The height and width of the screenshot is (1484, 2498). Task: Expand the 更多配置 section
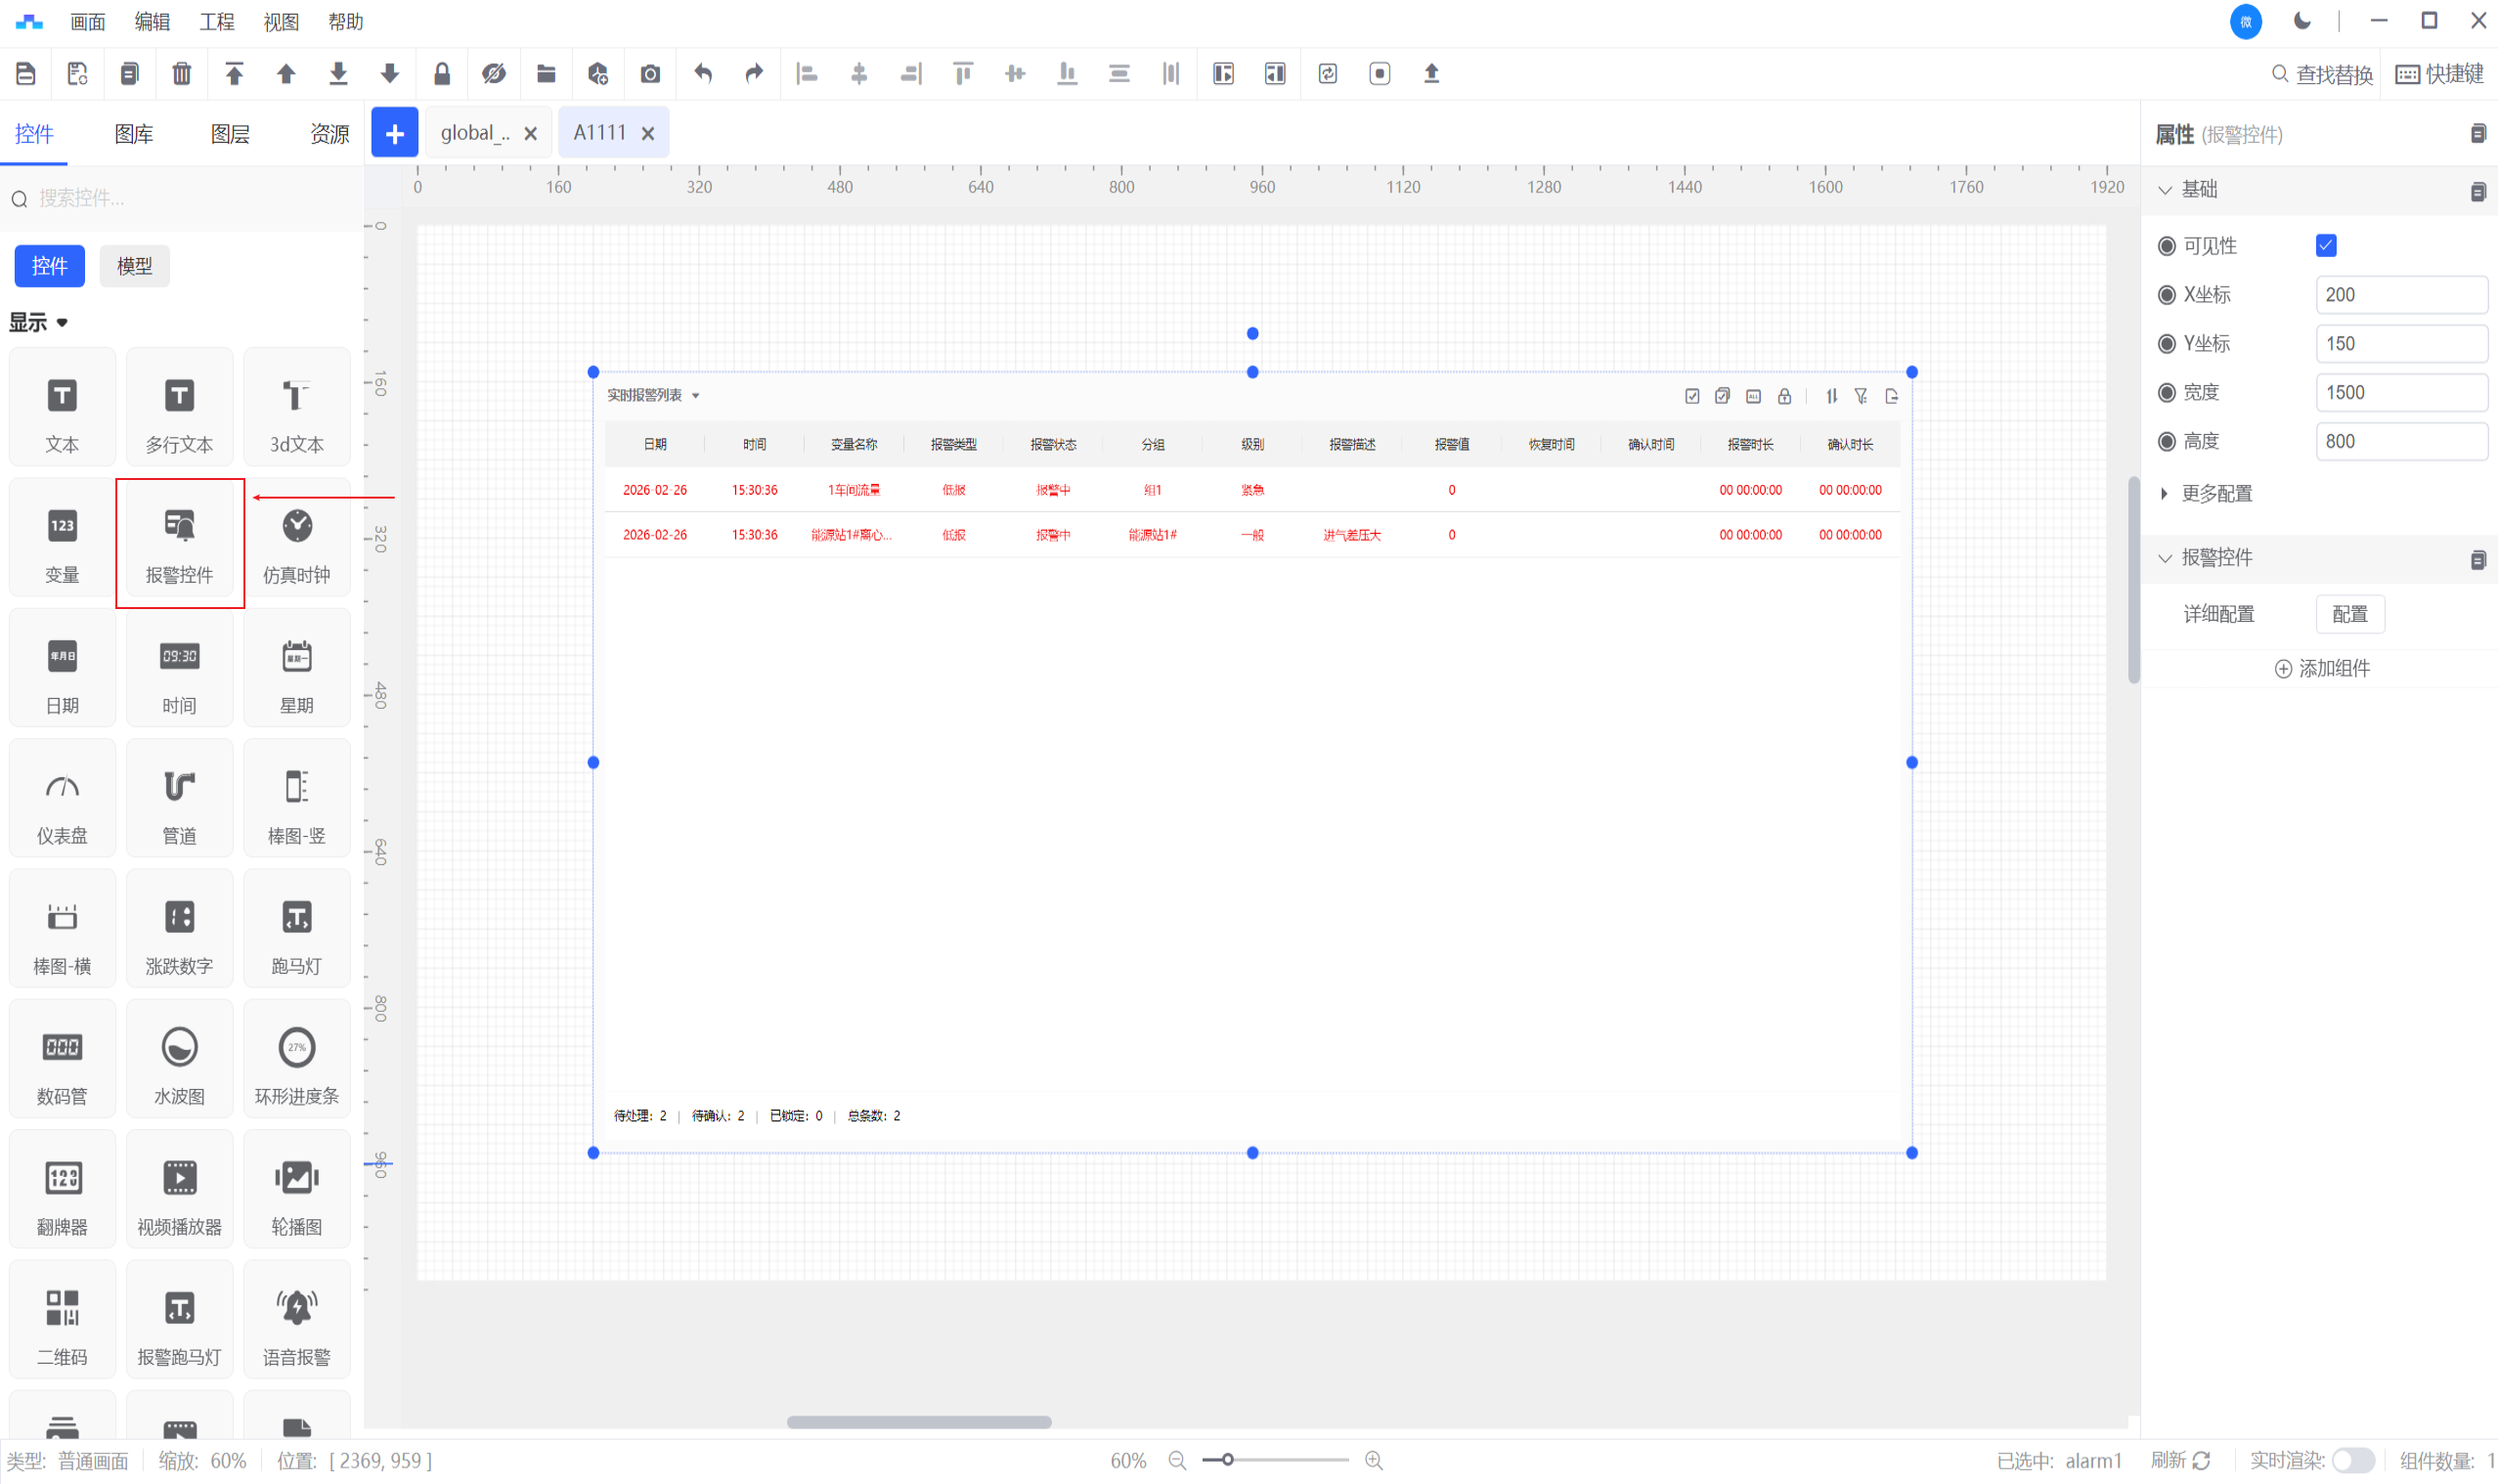(2215, 493)
